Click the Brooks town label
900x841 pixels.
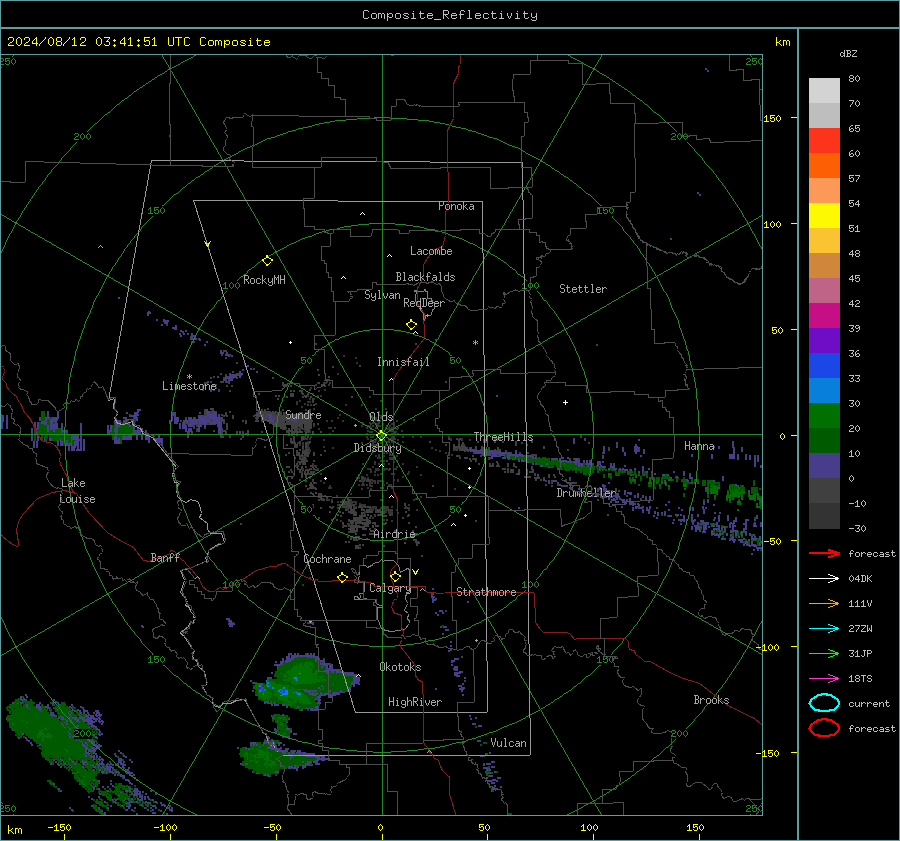[x=711, y=700]
